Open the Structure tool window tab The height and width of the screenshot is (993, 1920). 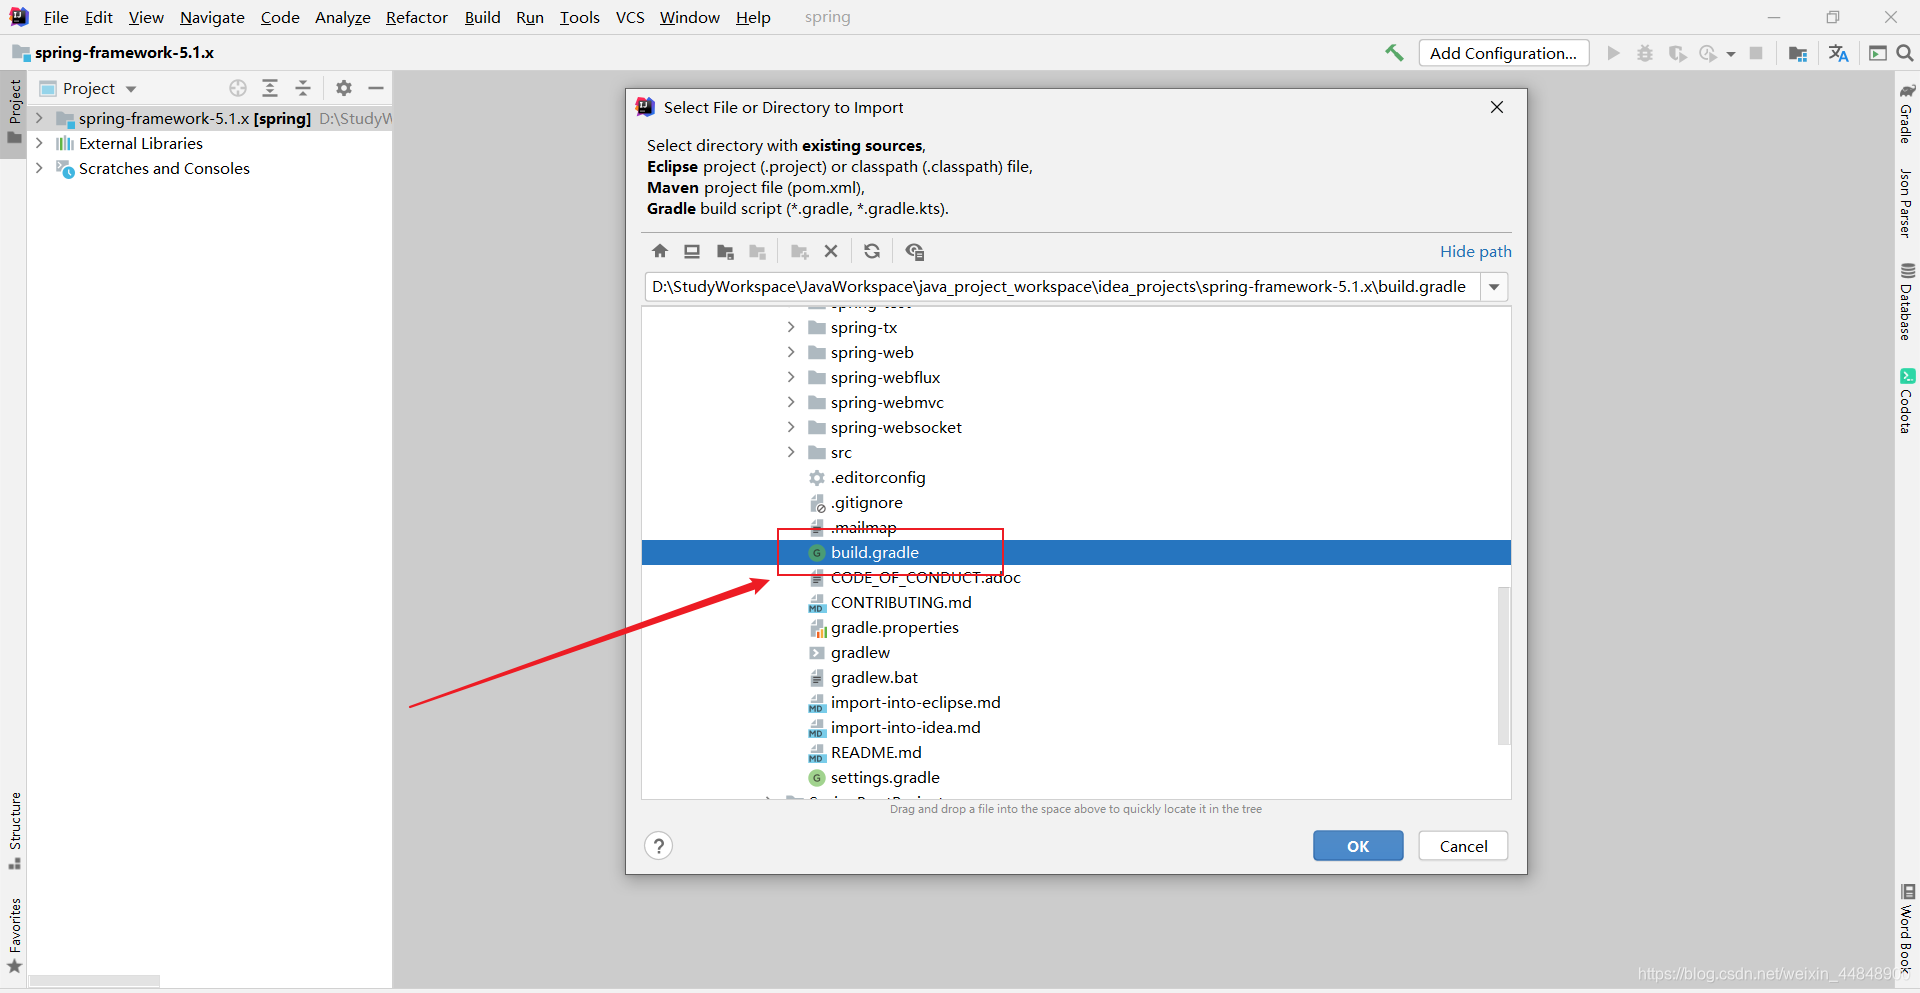click(14, 830)
